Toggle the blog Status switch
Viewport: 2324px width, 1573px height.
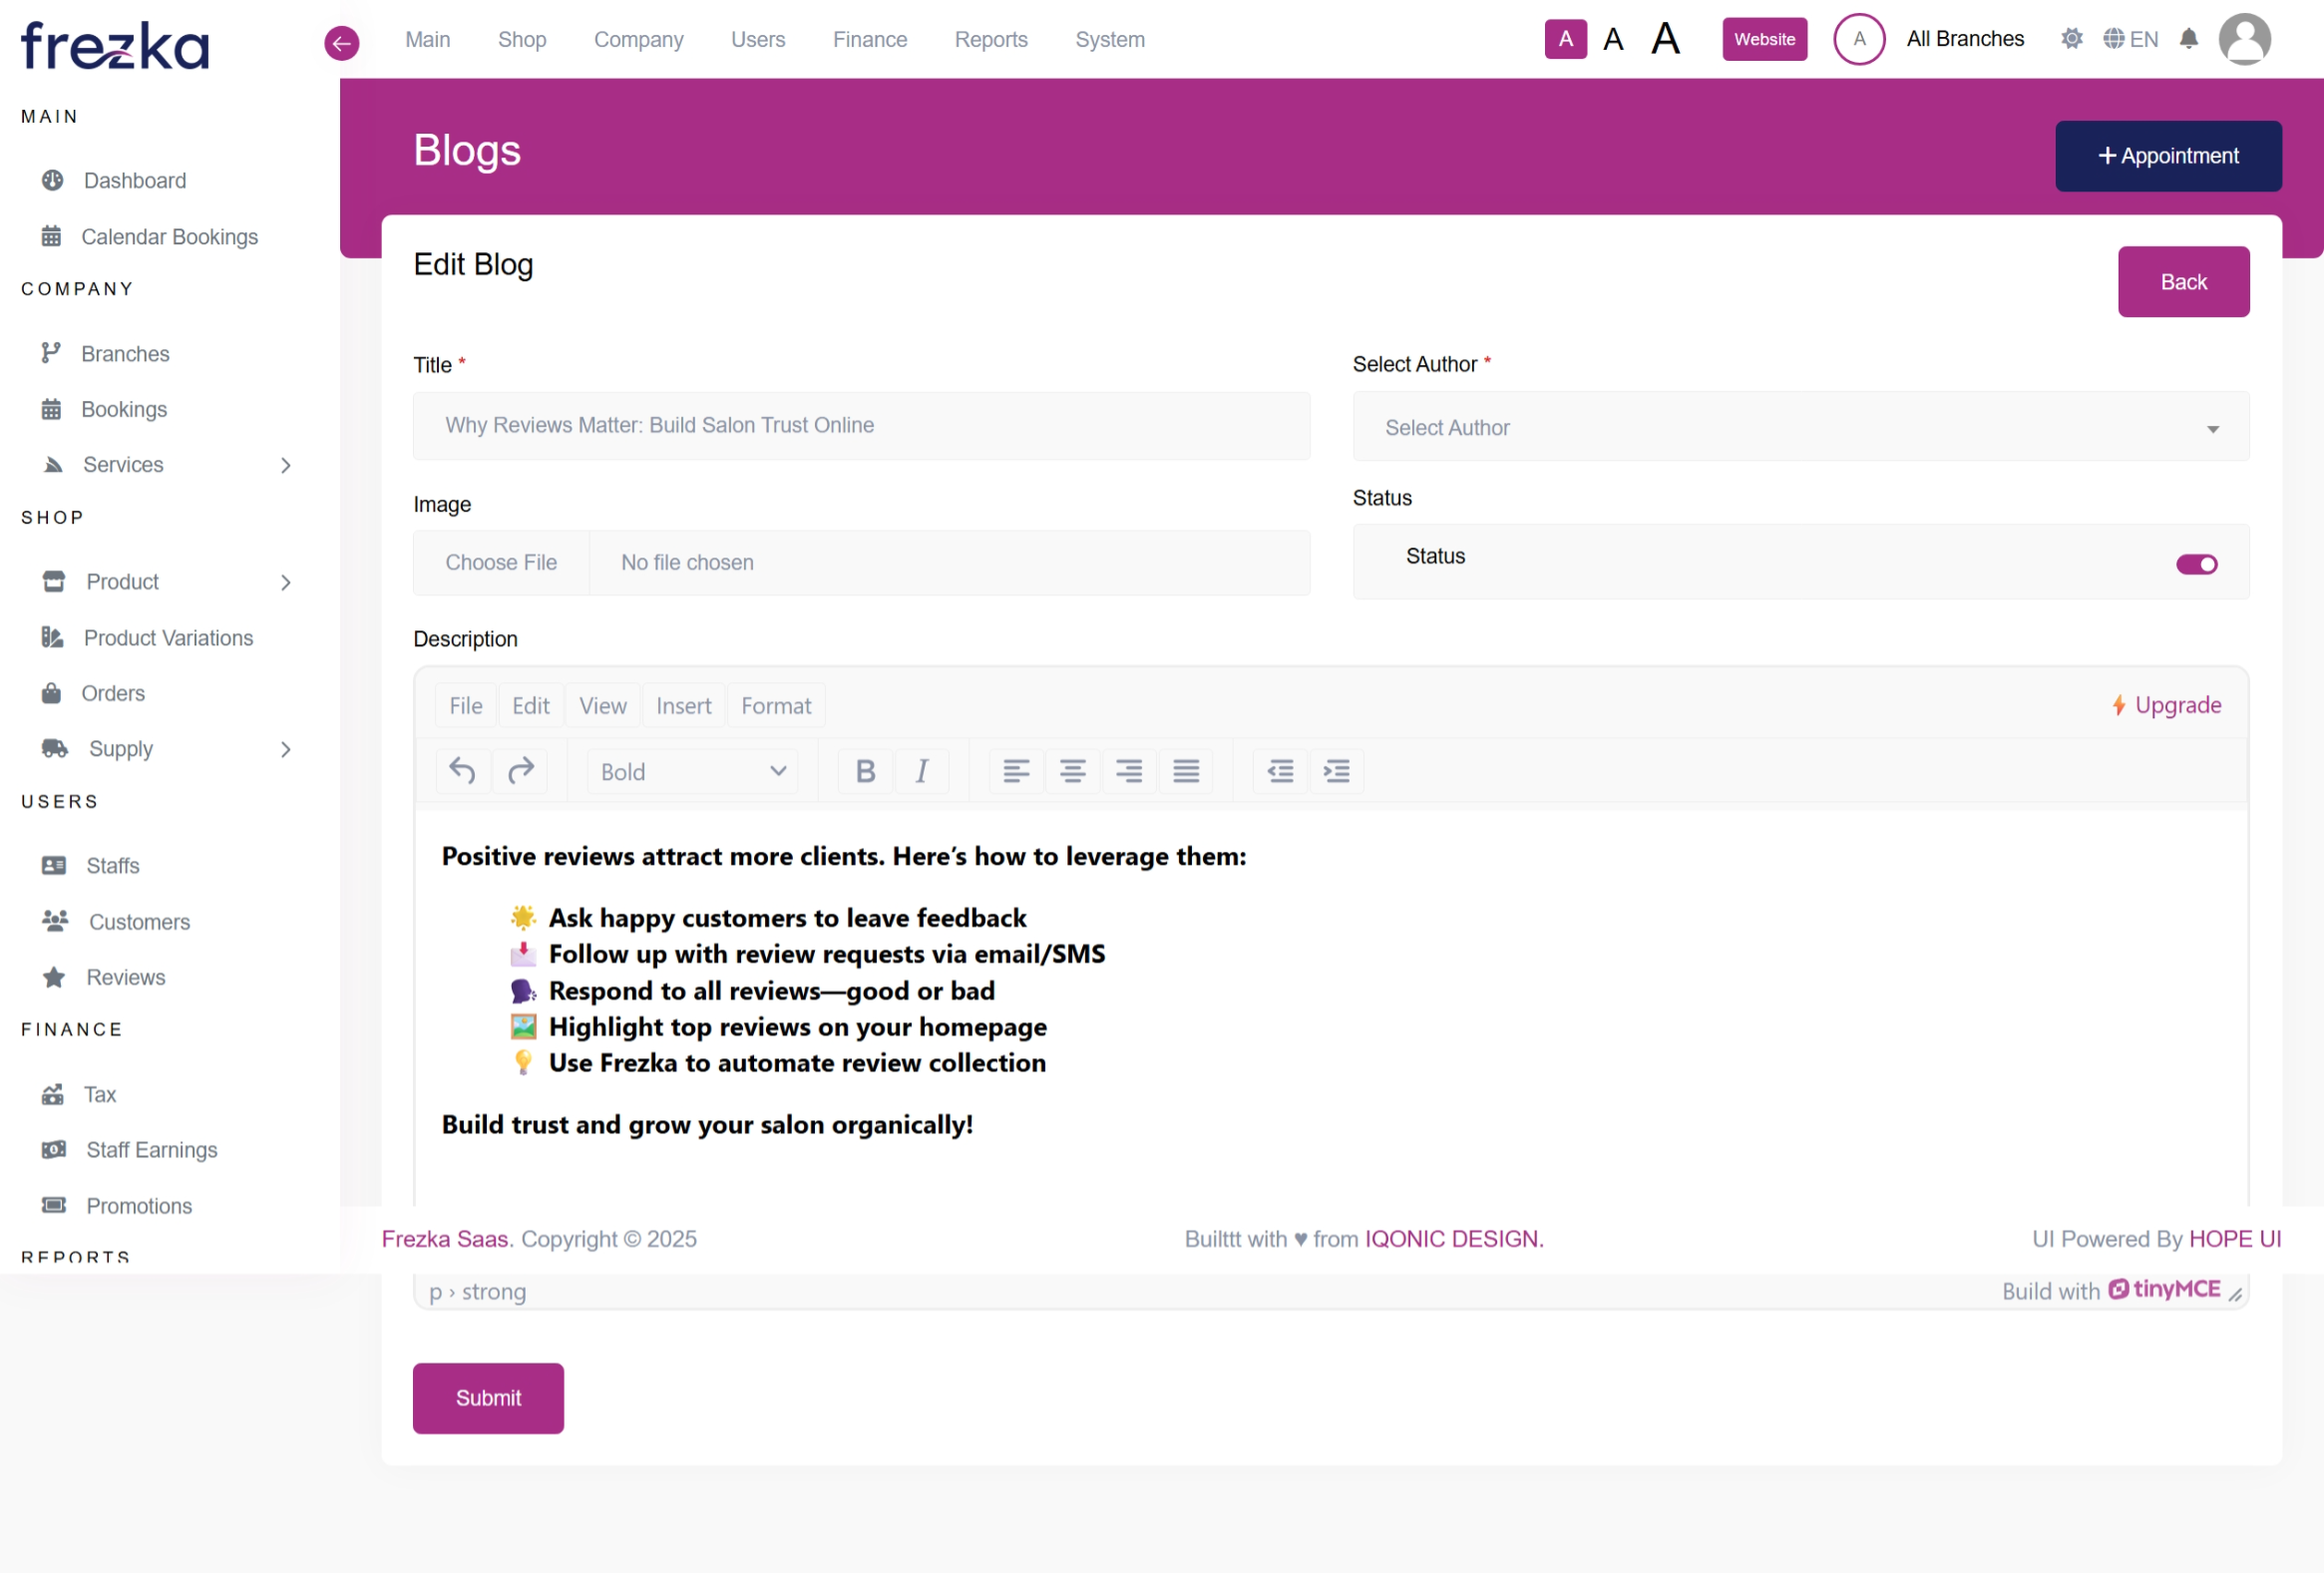[2196, 564]
